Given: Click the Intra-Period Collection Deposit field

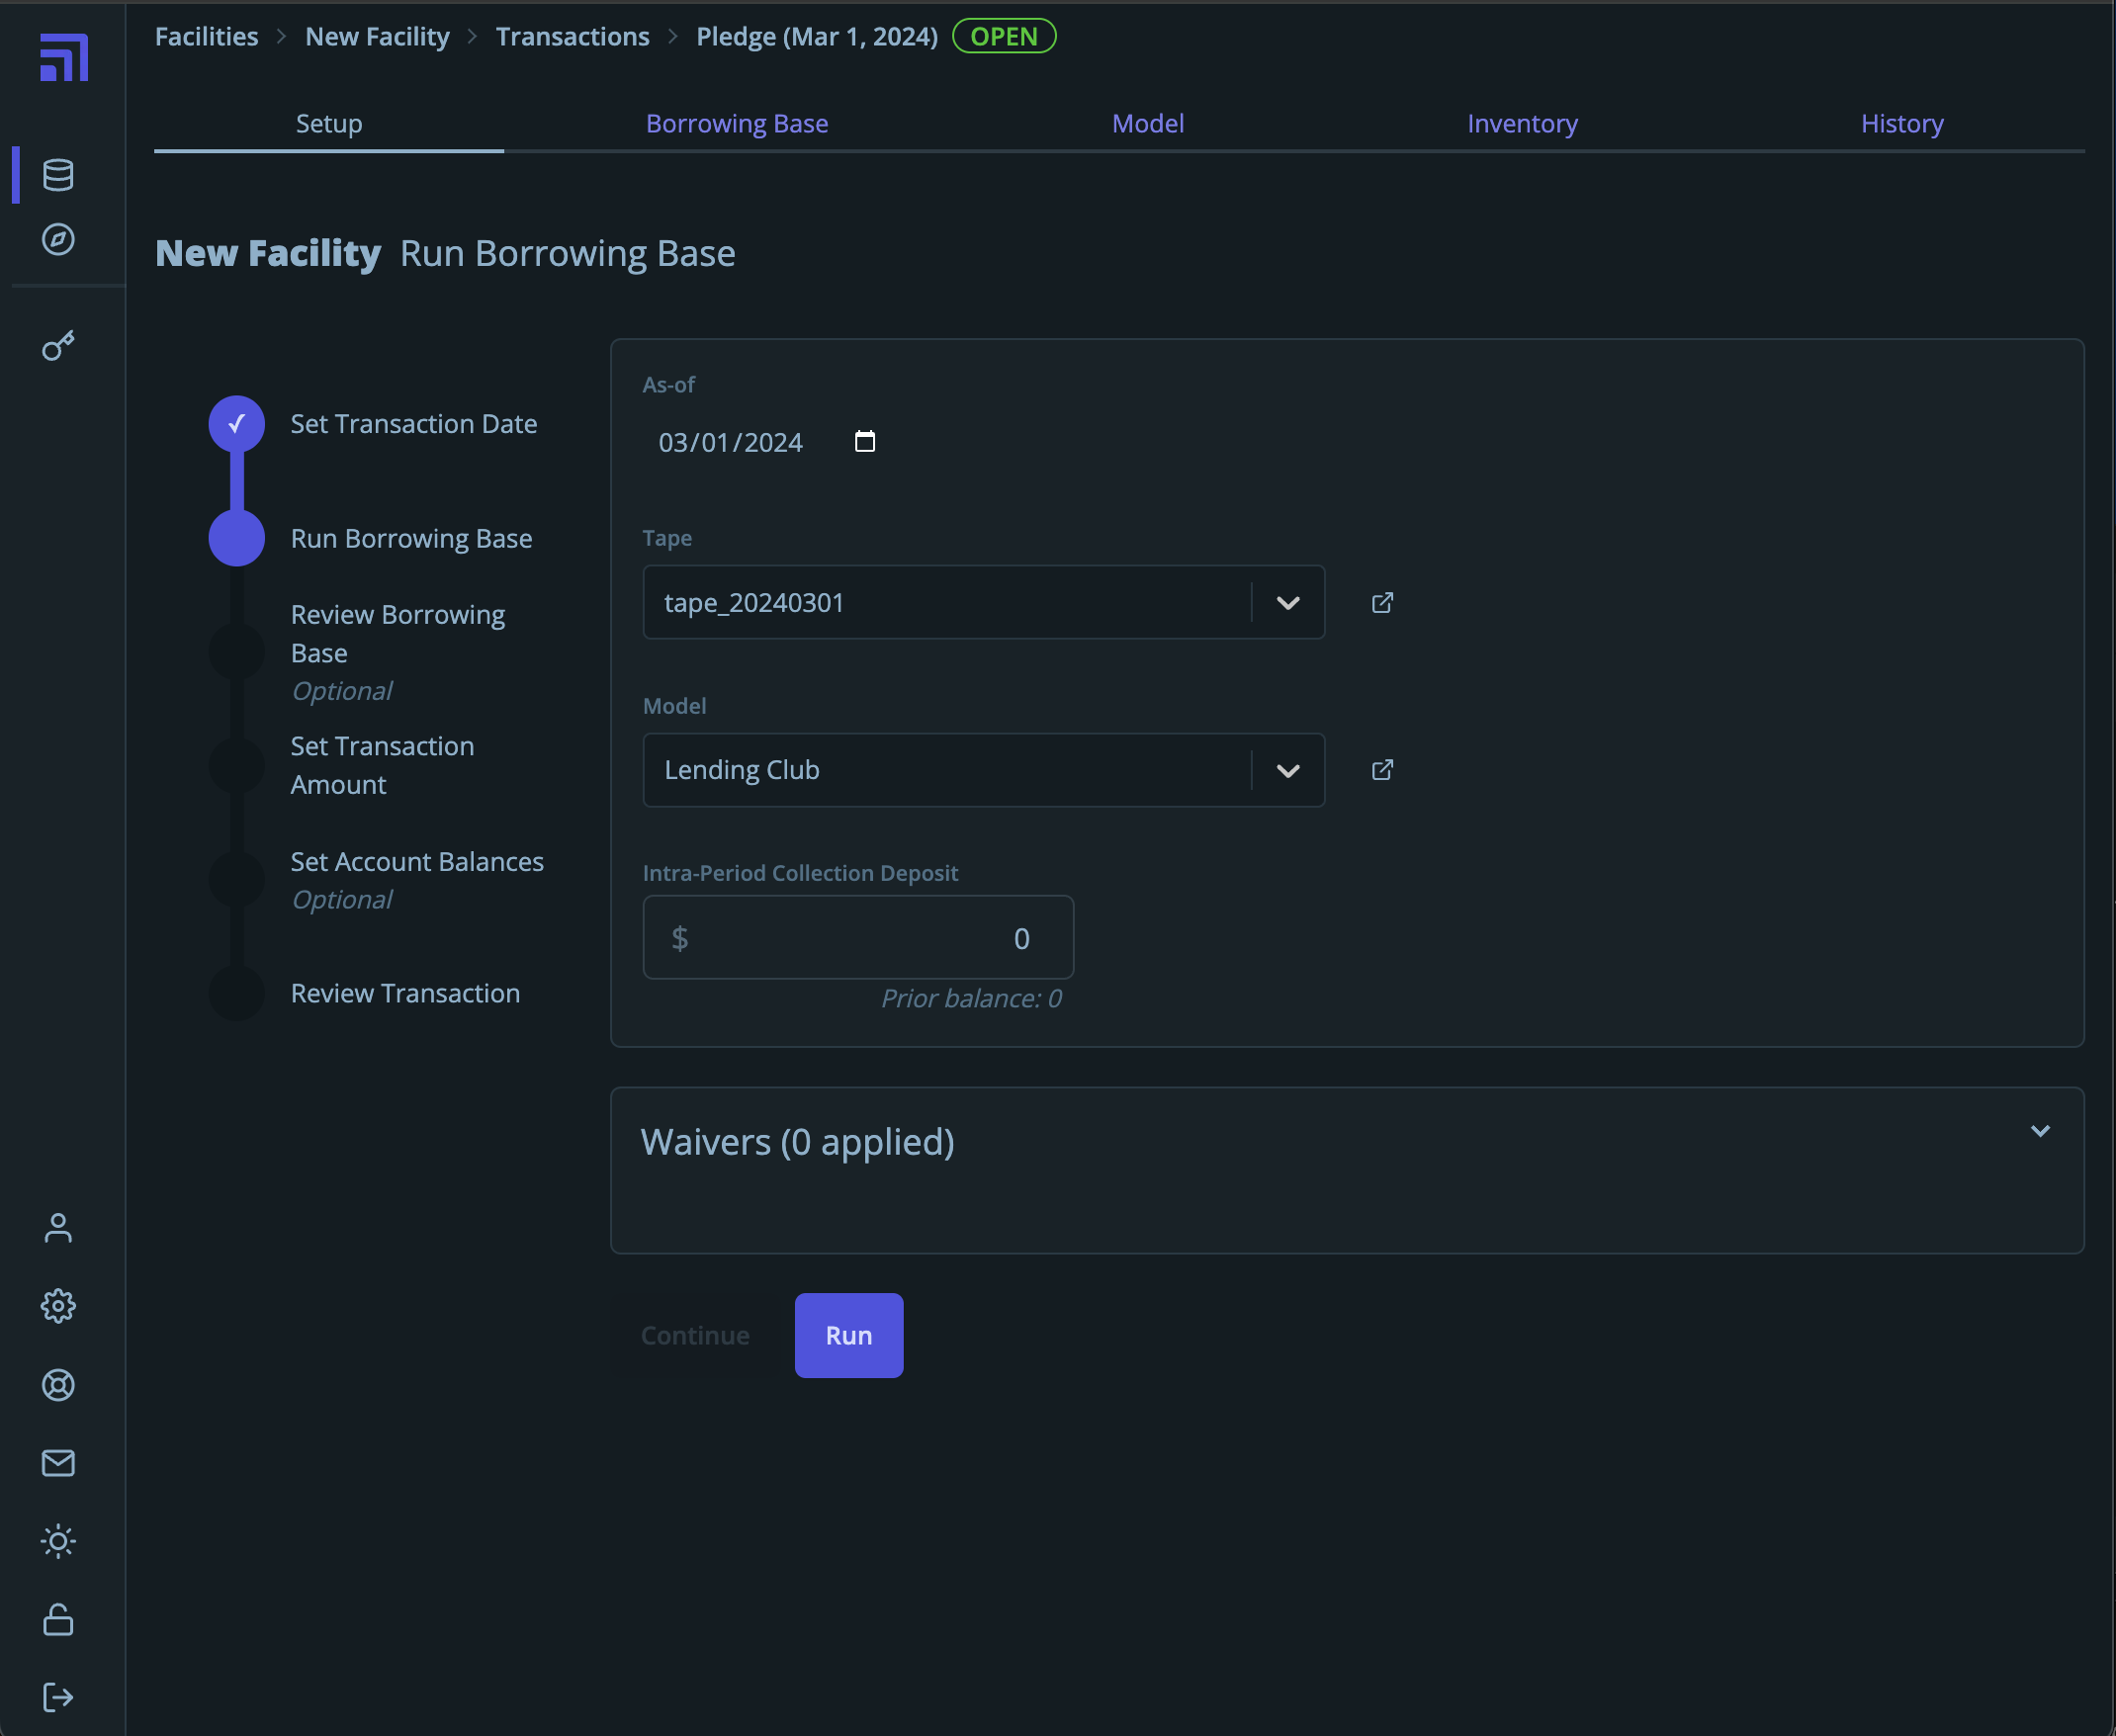Looking at the screenshot, I should [x=858, y=938].
